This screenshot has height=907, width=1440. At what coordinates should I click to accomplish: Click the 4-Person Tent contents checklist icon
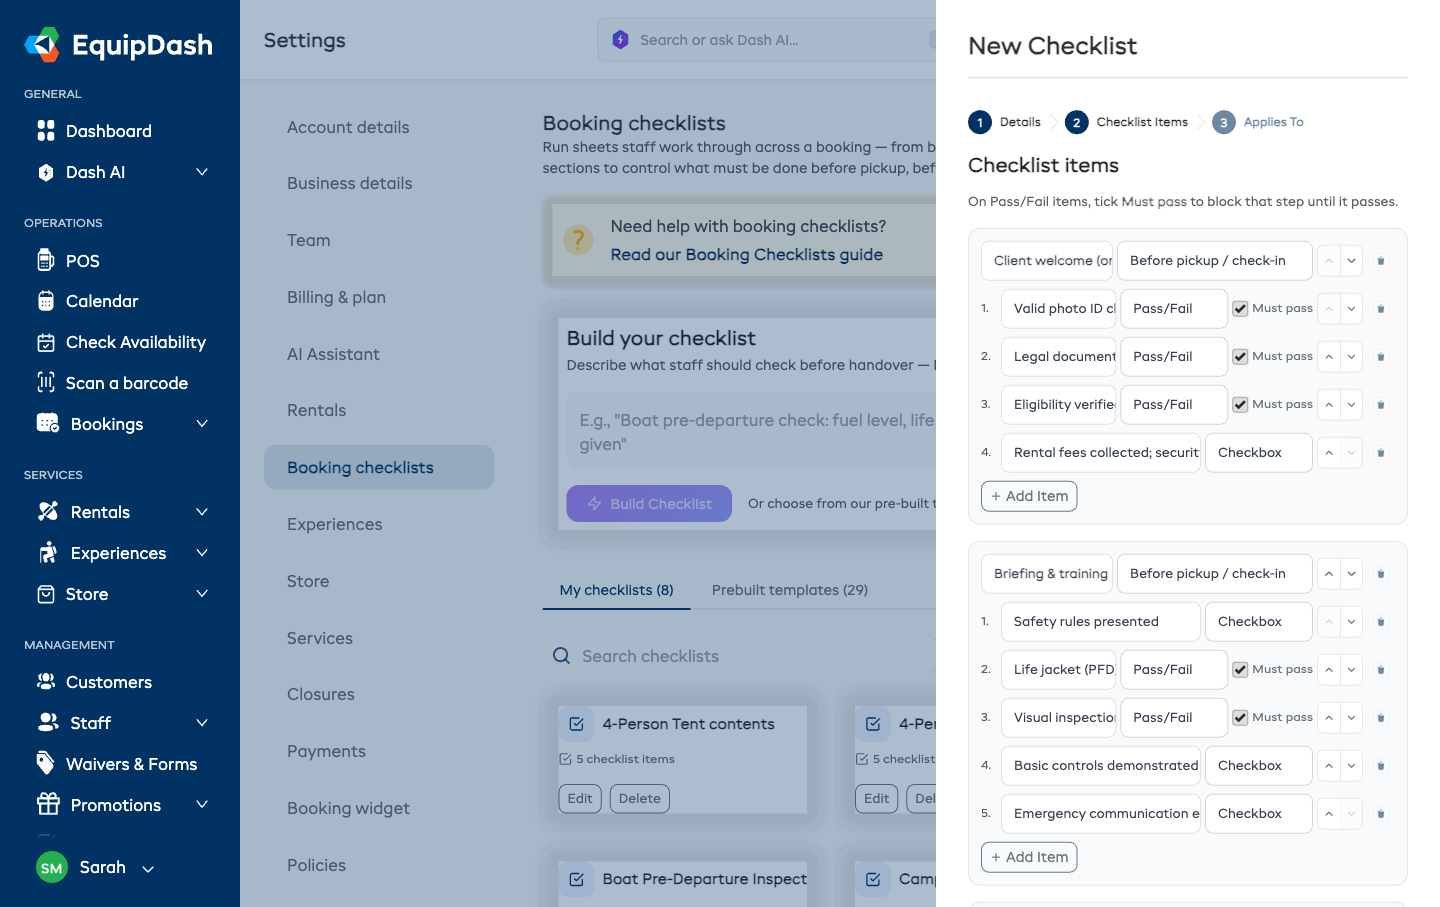click(577, 724)
